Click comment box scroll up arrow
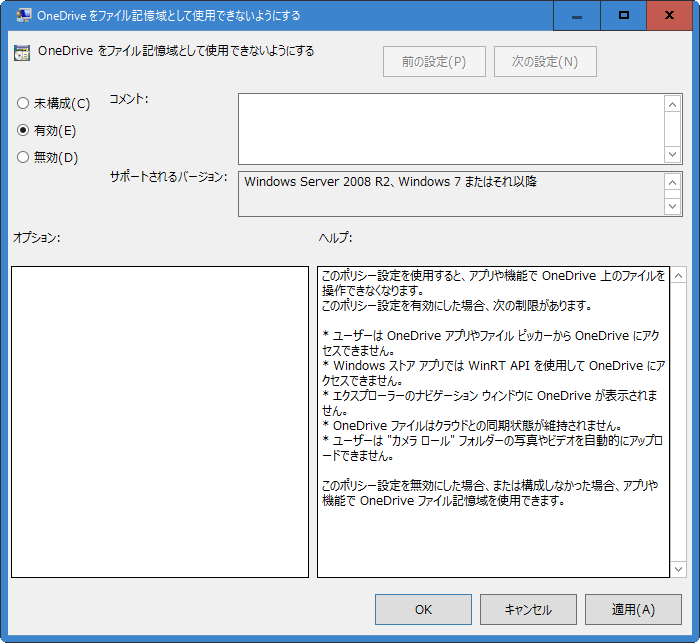The image size is (700, 643). click(672, 104)
